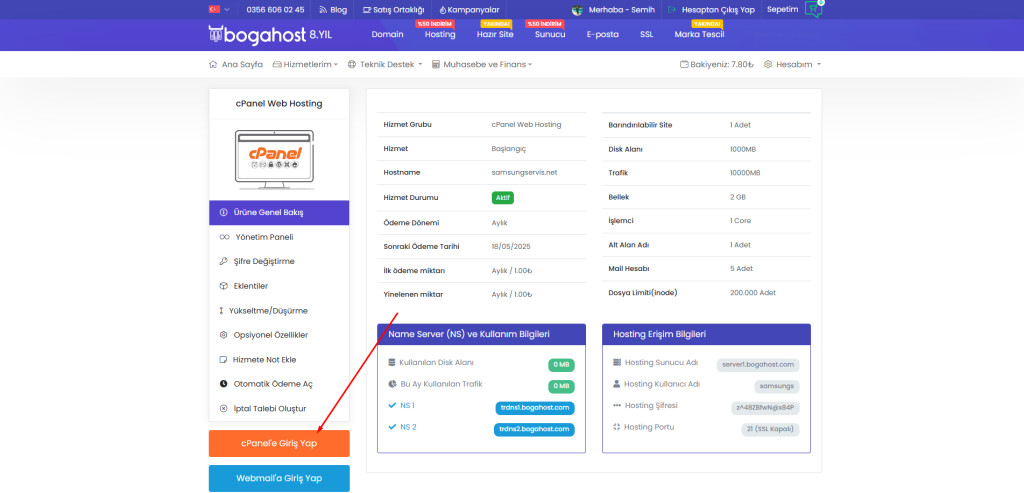Image resolution: width=1024 pixels, height=493 pixels.
Task: Click the checkmark icon beside NS 2
Action: [392, 427]
